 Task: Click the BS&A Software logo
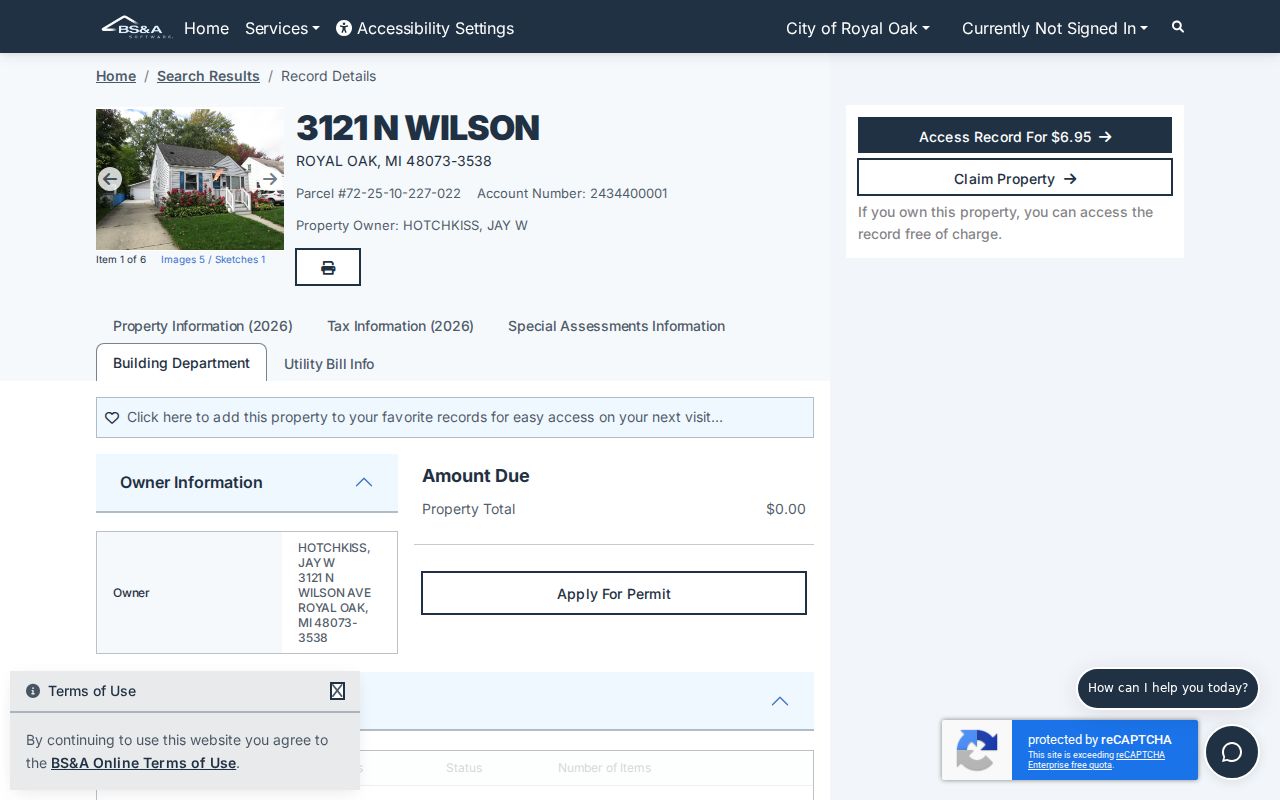[137, 27]
